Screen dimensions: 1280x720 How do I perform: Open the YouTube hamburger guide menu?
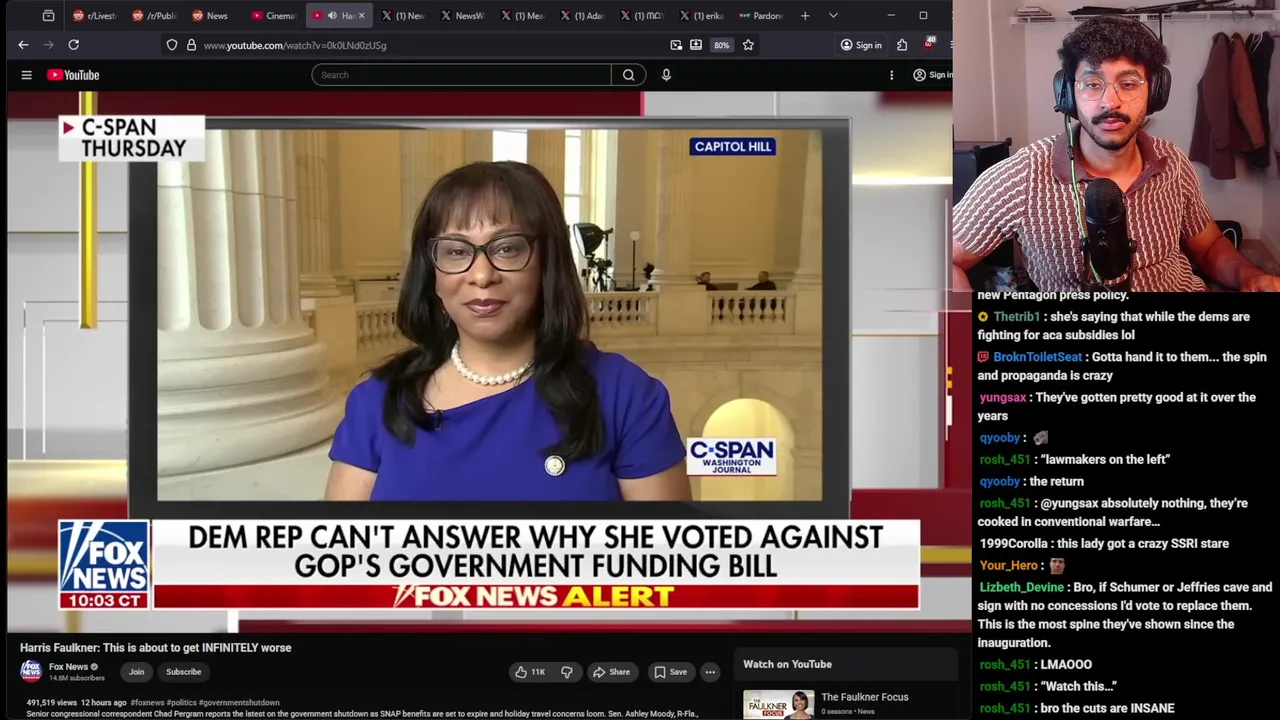(x=27, y=75)
